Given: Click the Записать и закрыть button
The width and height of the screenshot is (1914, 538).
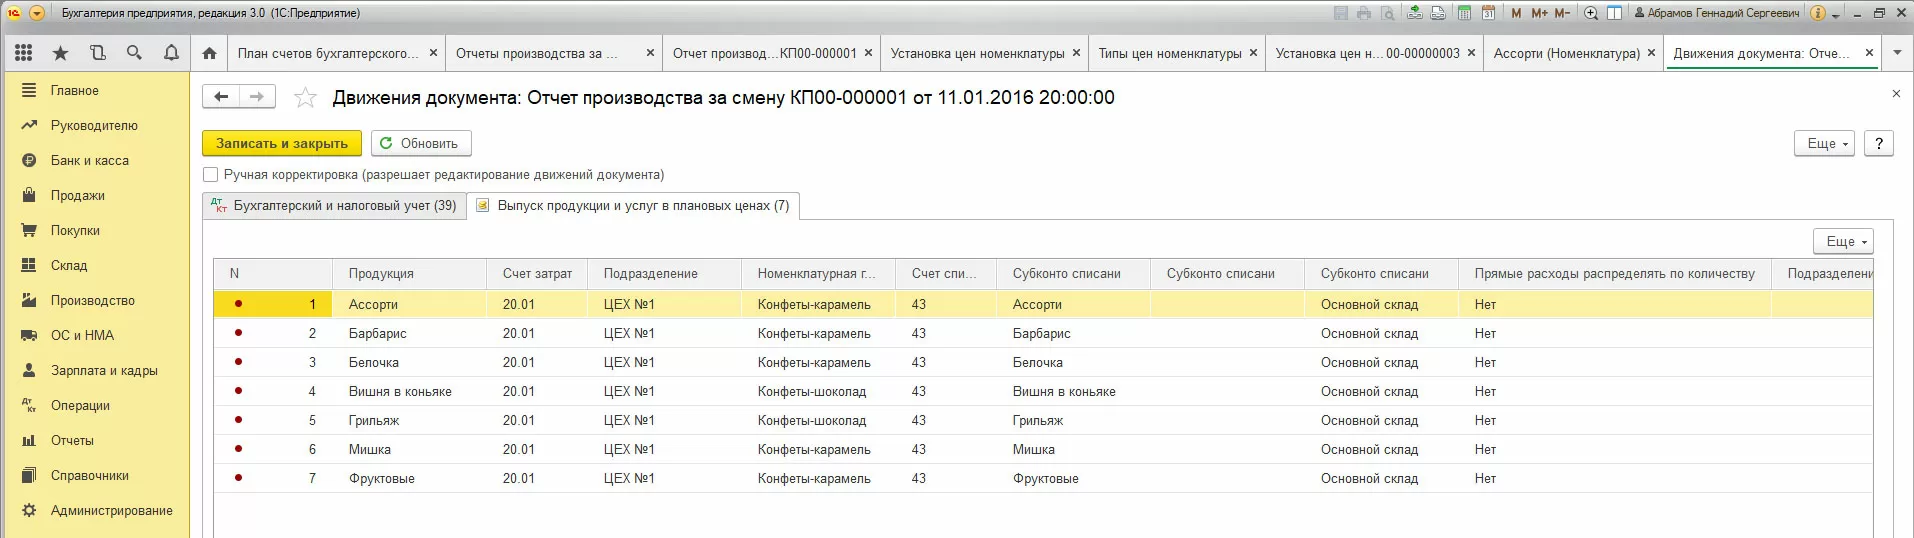Looking at the screenshot, I should [282, 143].
